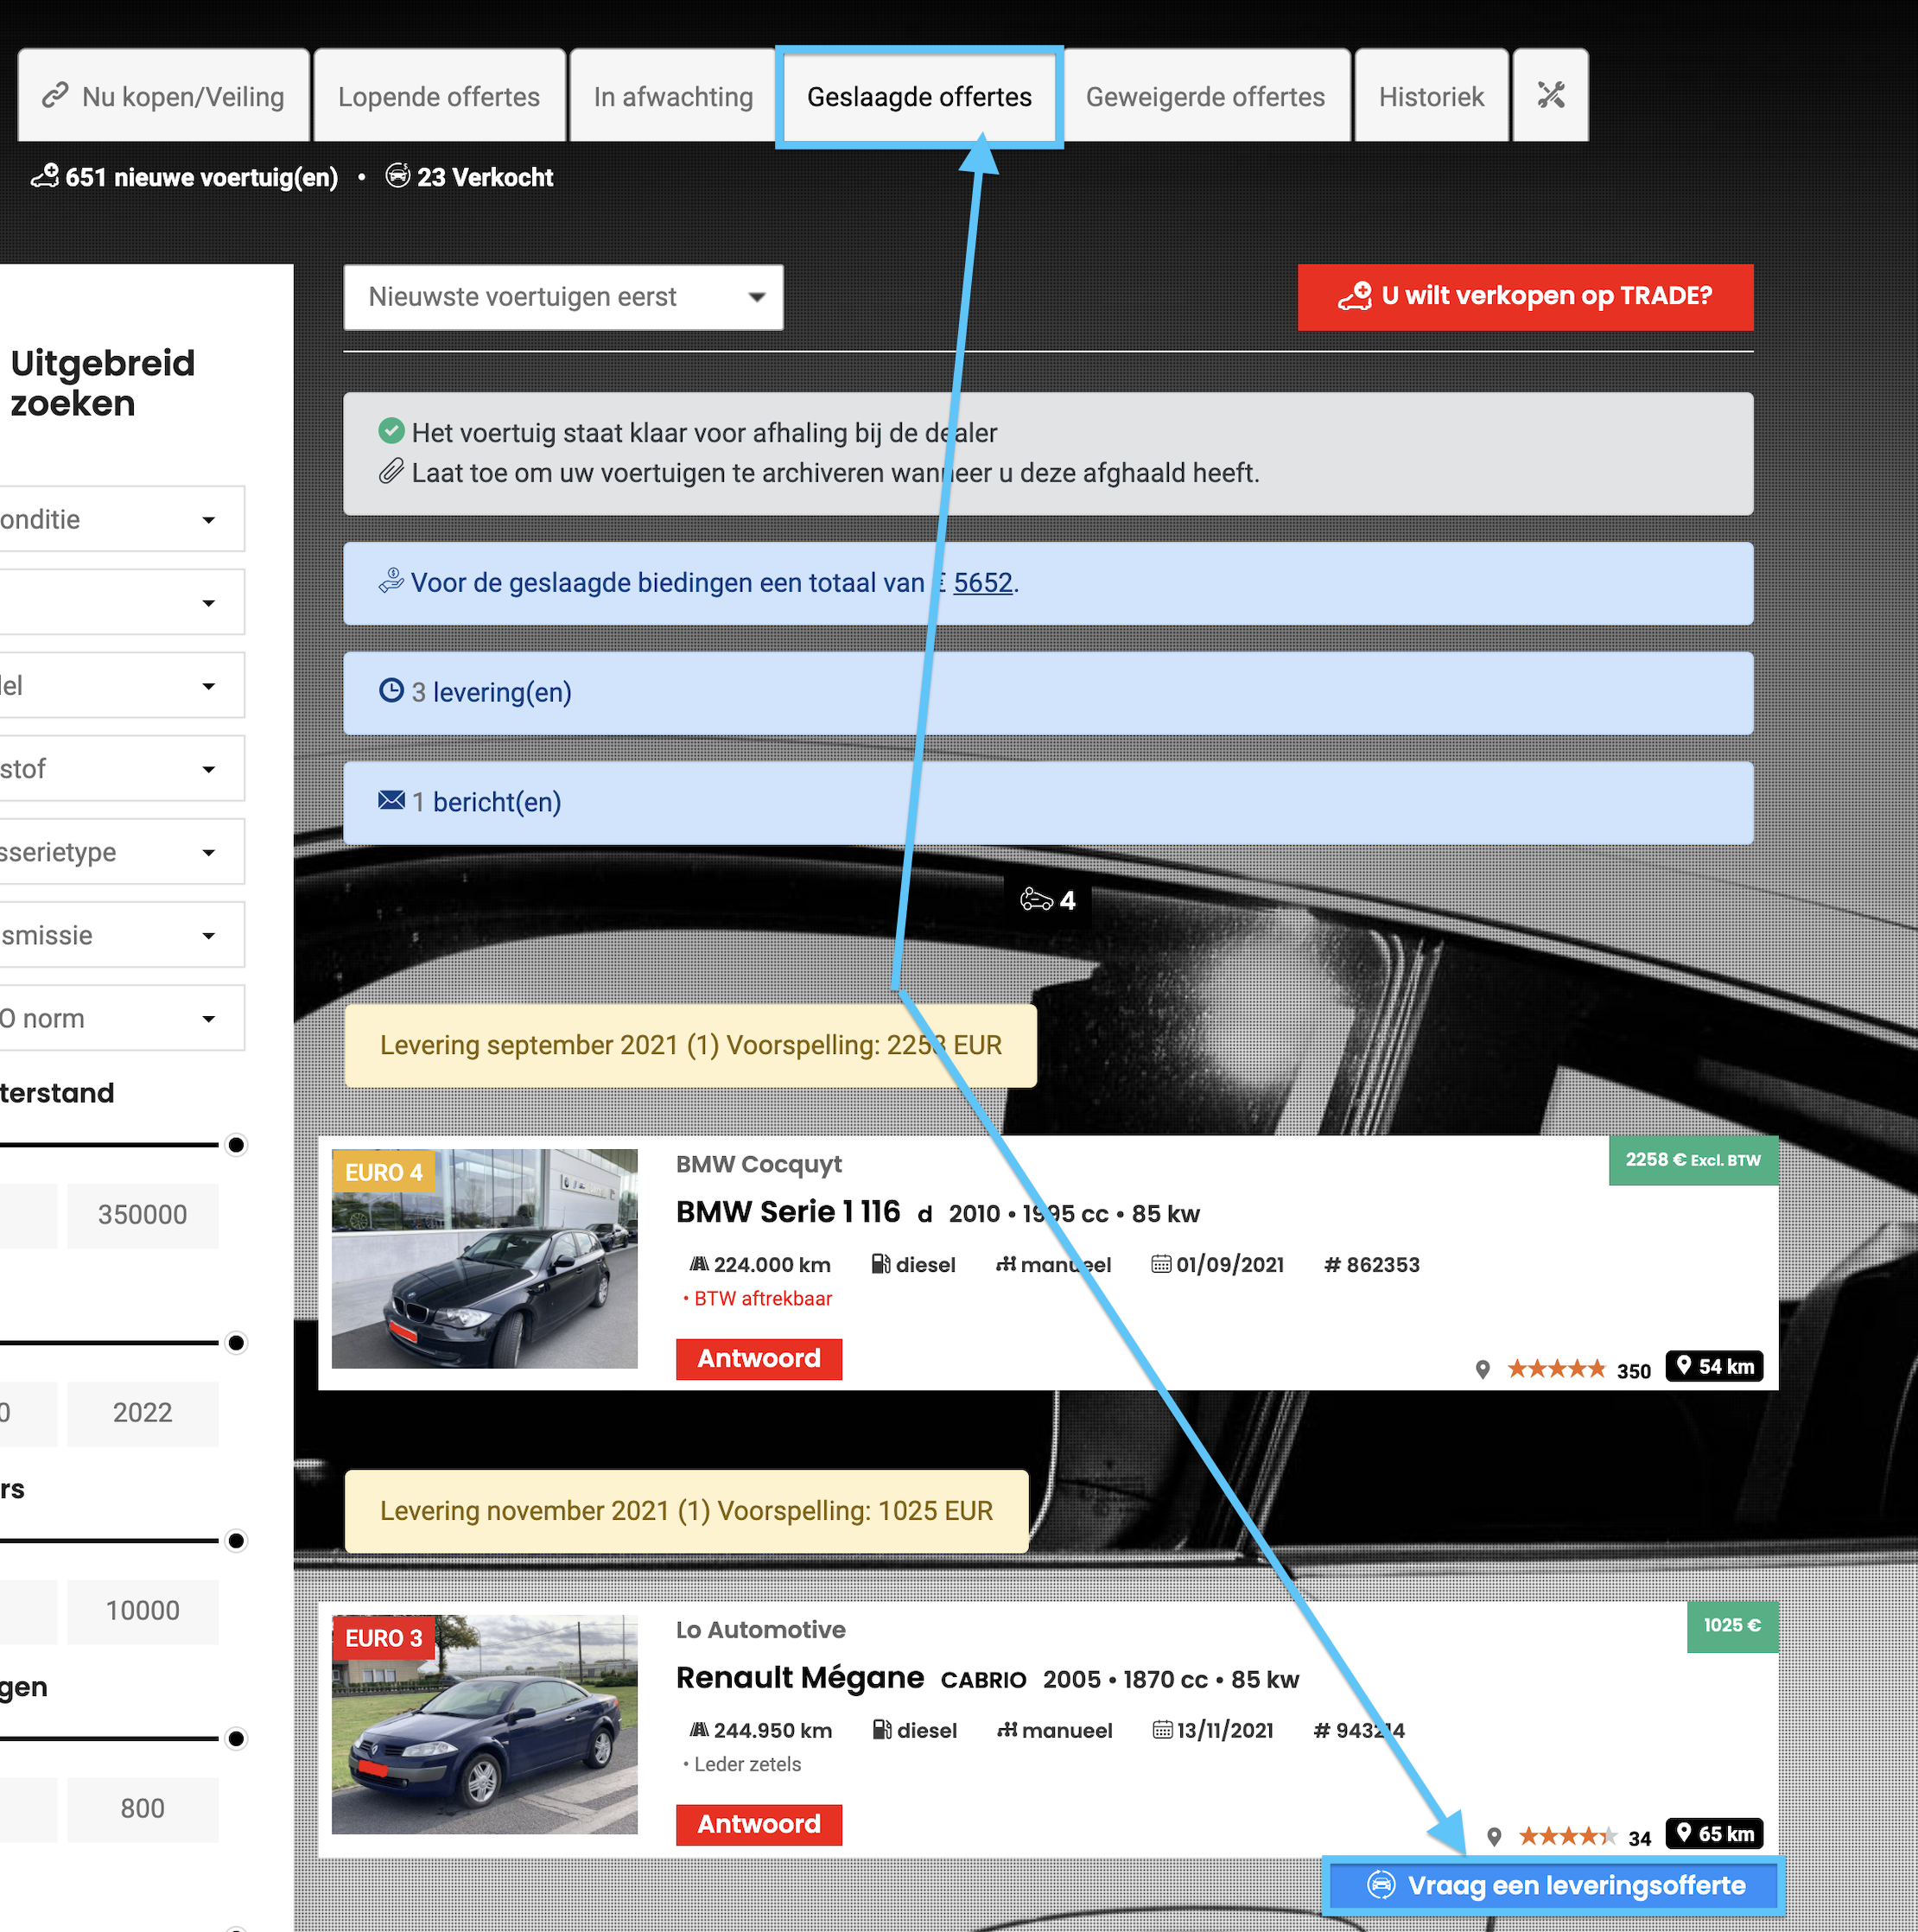The height and width of the screenshot is (1932, 1918).
Task: Click the BMW Serie 1 116 title
Action: point(788,1212)
